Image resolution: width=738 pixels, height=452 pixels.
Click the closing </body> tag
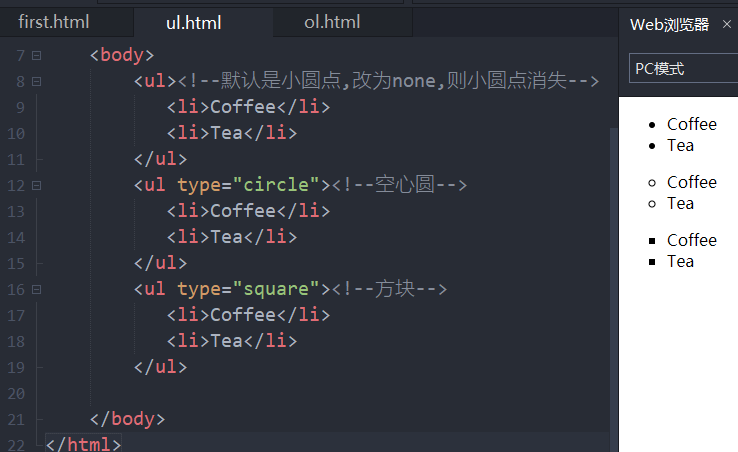pyautogui.click(x=128, y=419)
